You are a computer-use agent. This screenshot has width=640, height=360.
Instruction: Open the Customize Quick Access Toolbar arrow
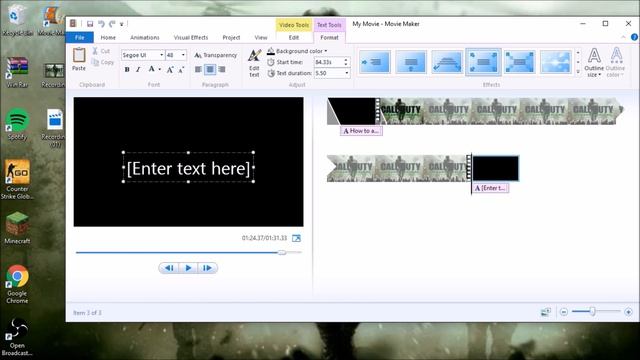click(122, 24)
